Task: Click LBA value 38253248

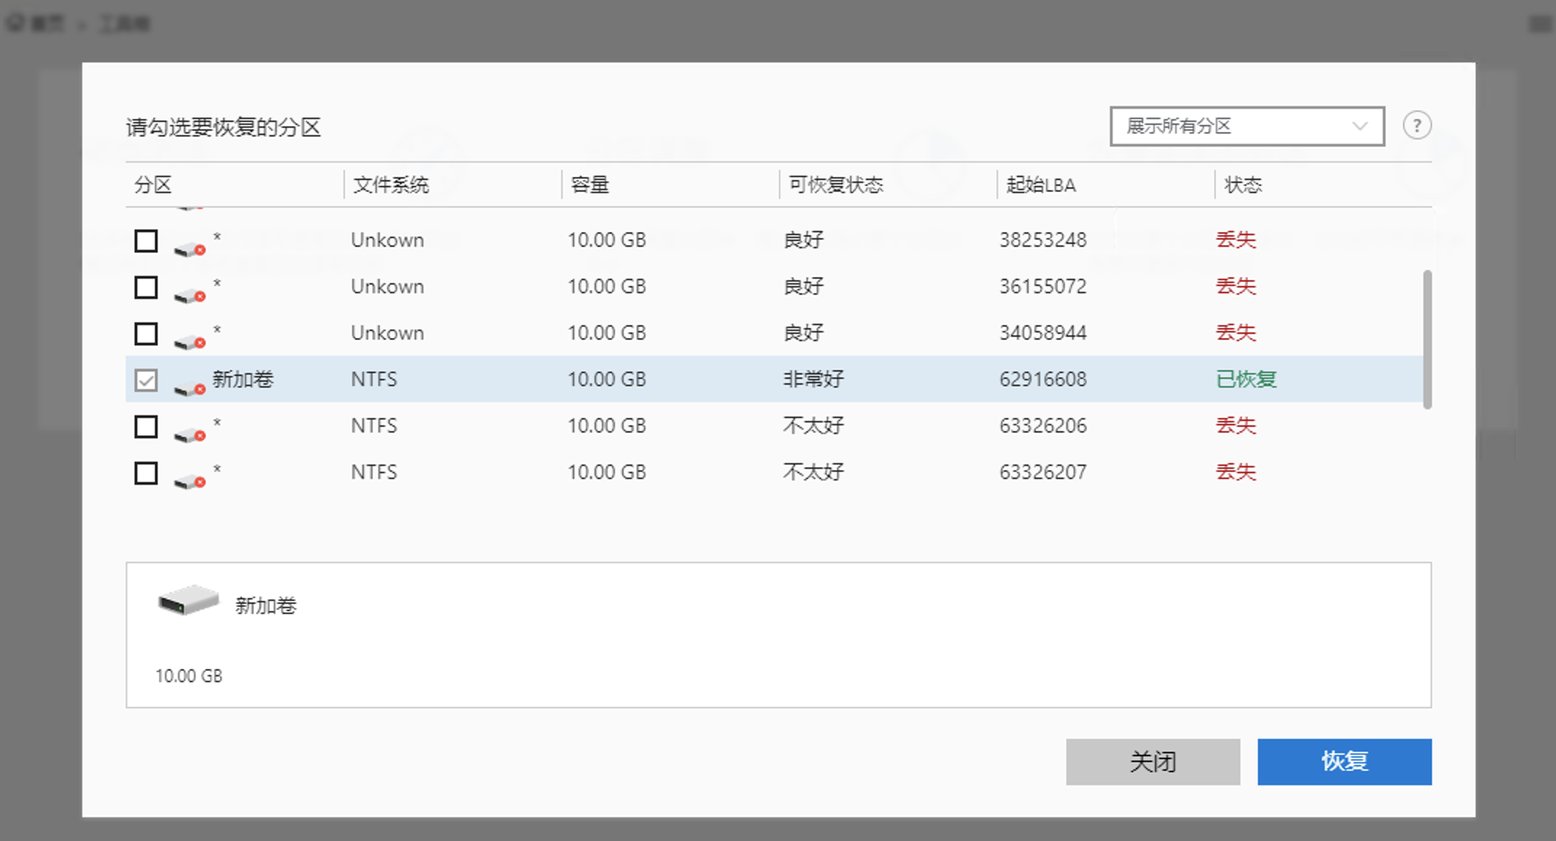Action: click(1043, 240)
